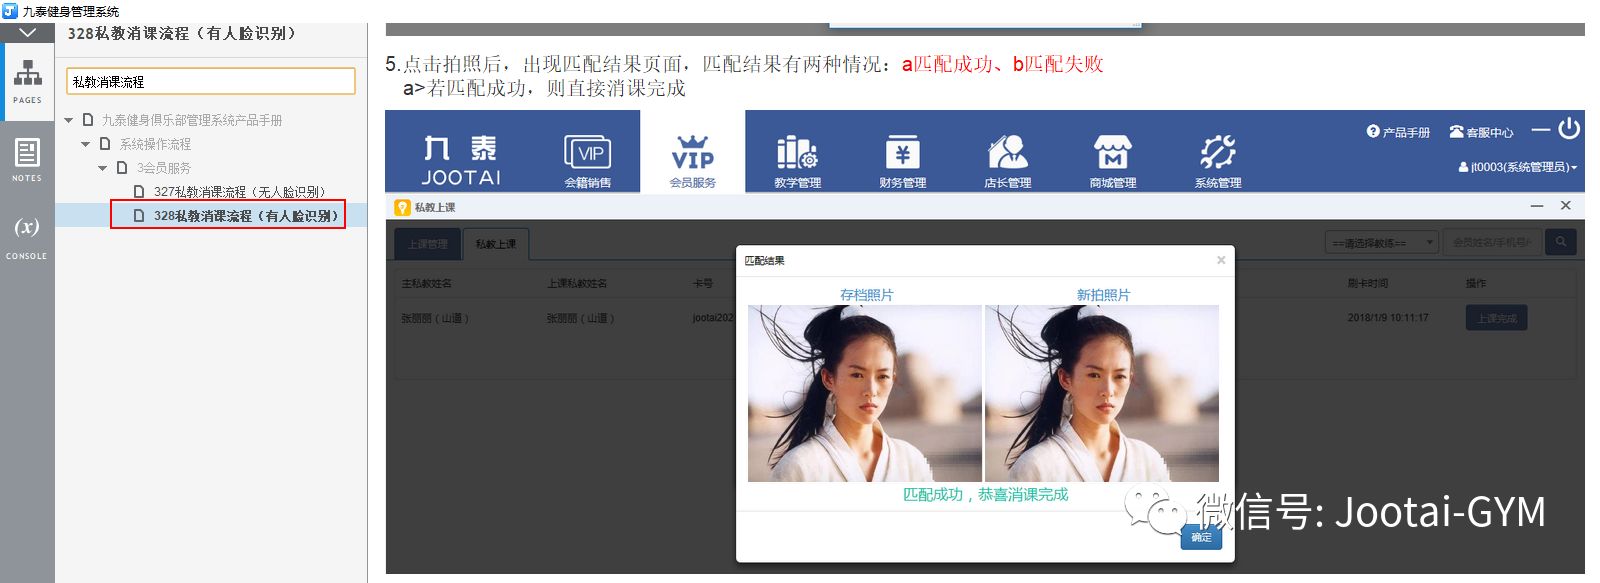
Task: Select the 3会员服务 page entry
Action: 163,168
